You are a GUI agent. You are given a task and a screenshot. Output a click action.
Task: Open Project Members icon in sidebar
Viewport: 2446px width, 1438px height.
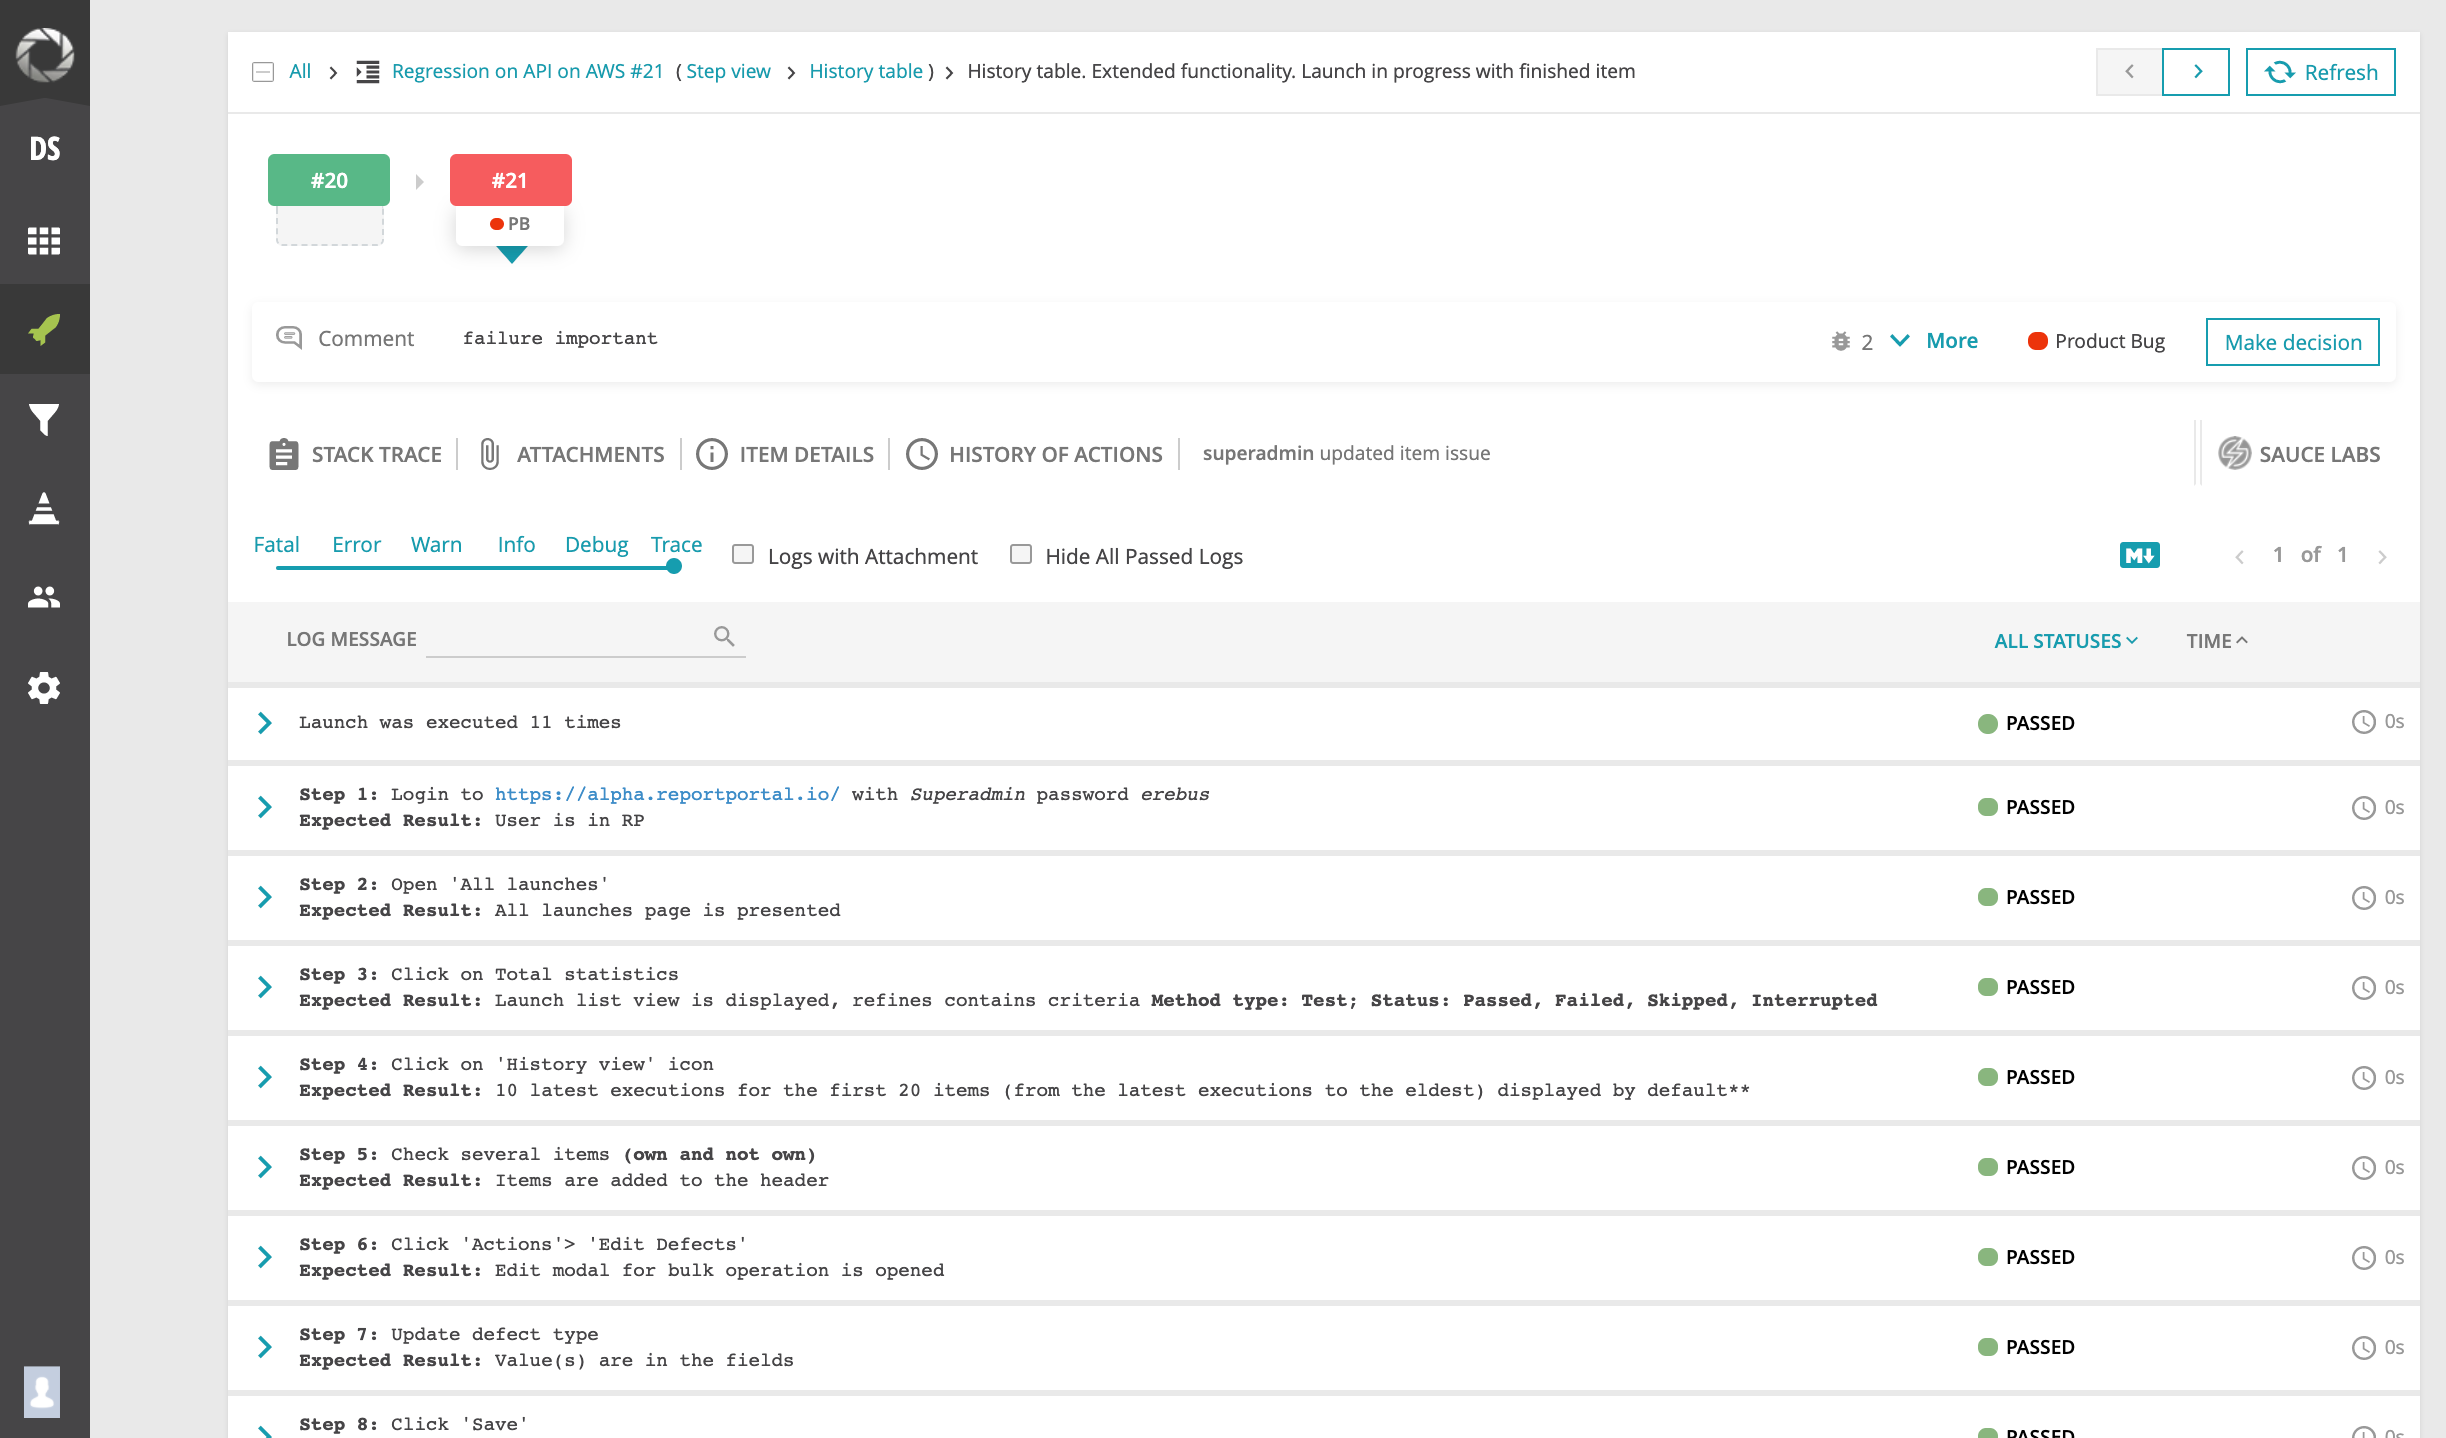point(44,597)
